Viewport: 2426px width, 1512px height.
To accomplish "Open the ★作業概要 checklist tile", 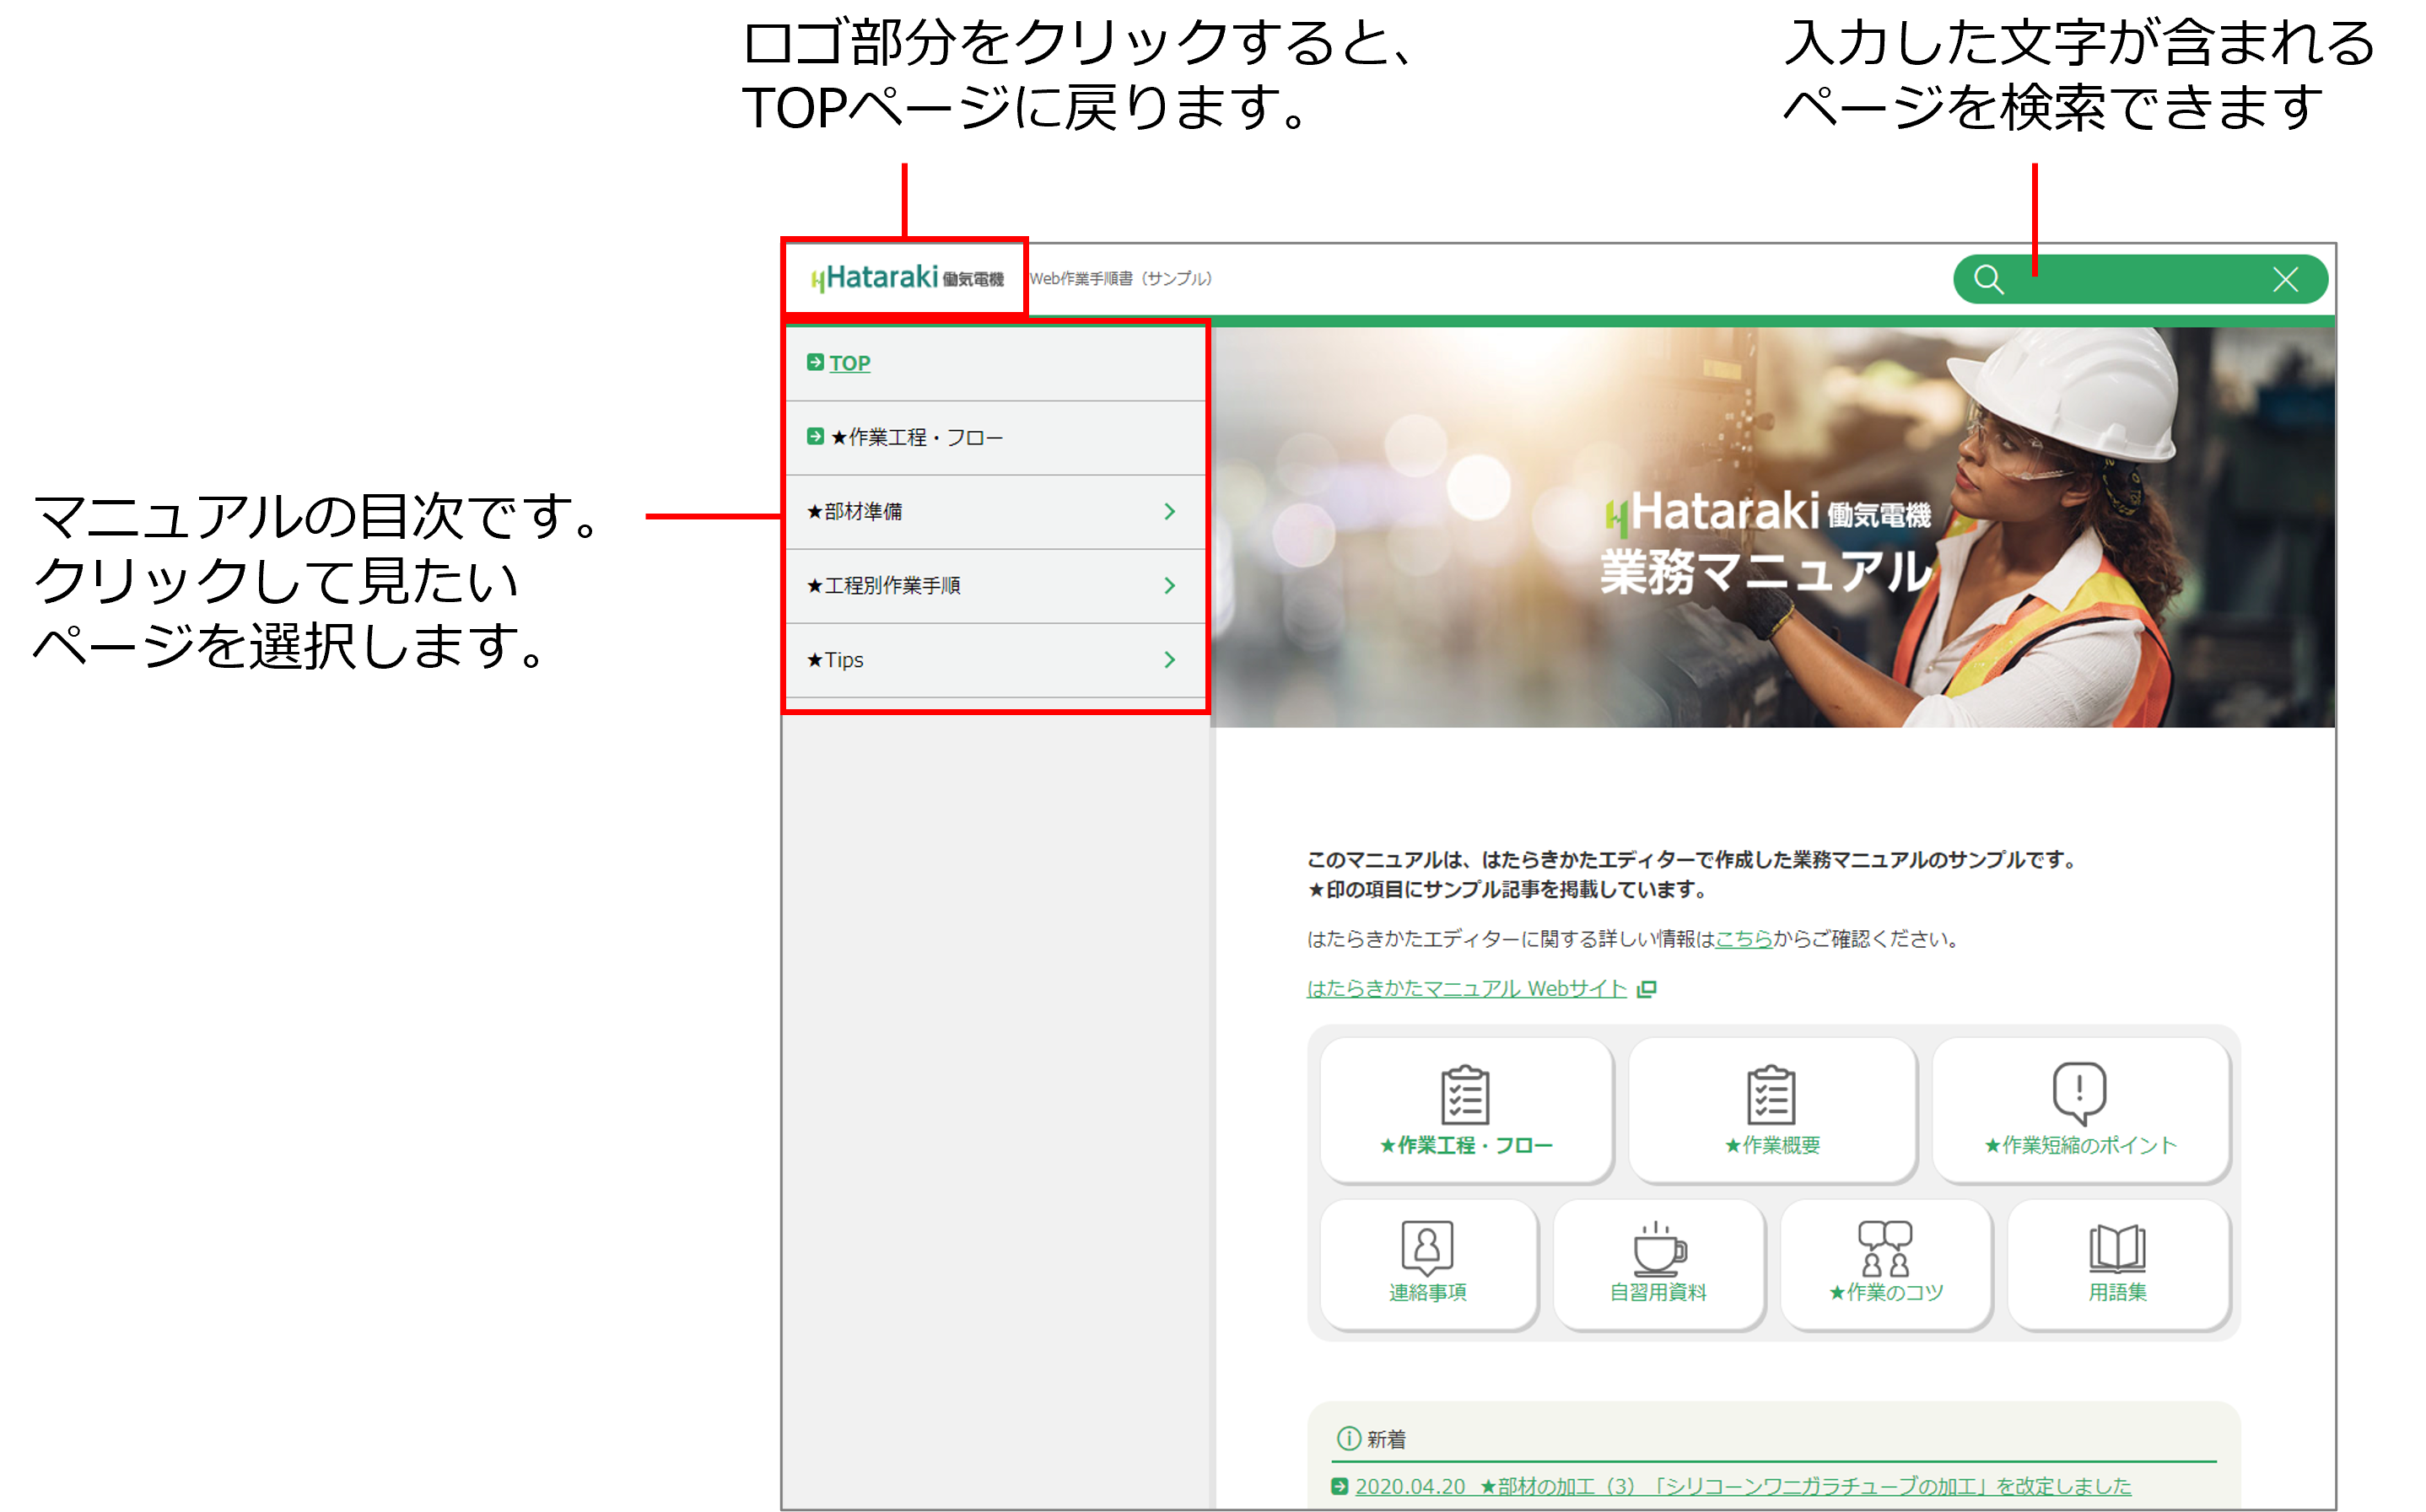I will [x=1772, y=1110].
